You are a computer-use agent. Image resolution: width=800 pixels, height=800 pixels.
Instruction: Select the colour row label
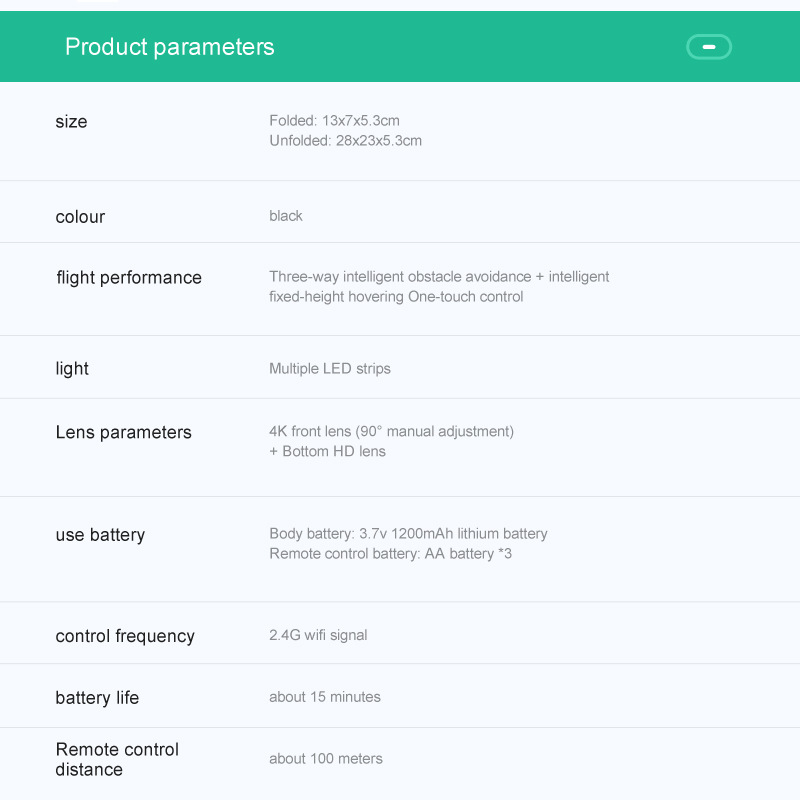coord(80,217)
